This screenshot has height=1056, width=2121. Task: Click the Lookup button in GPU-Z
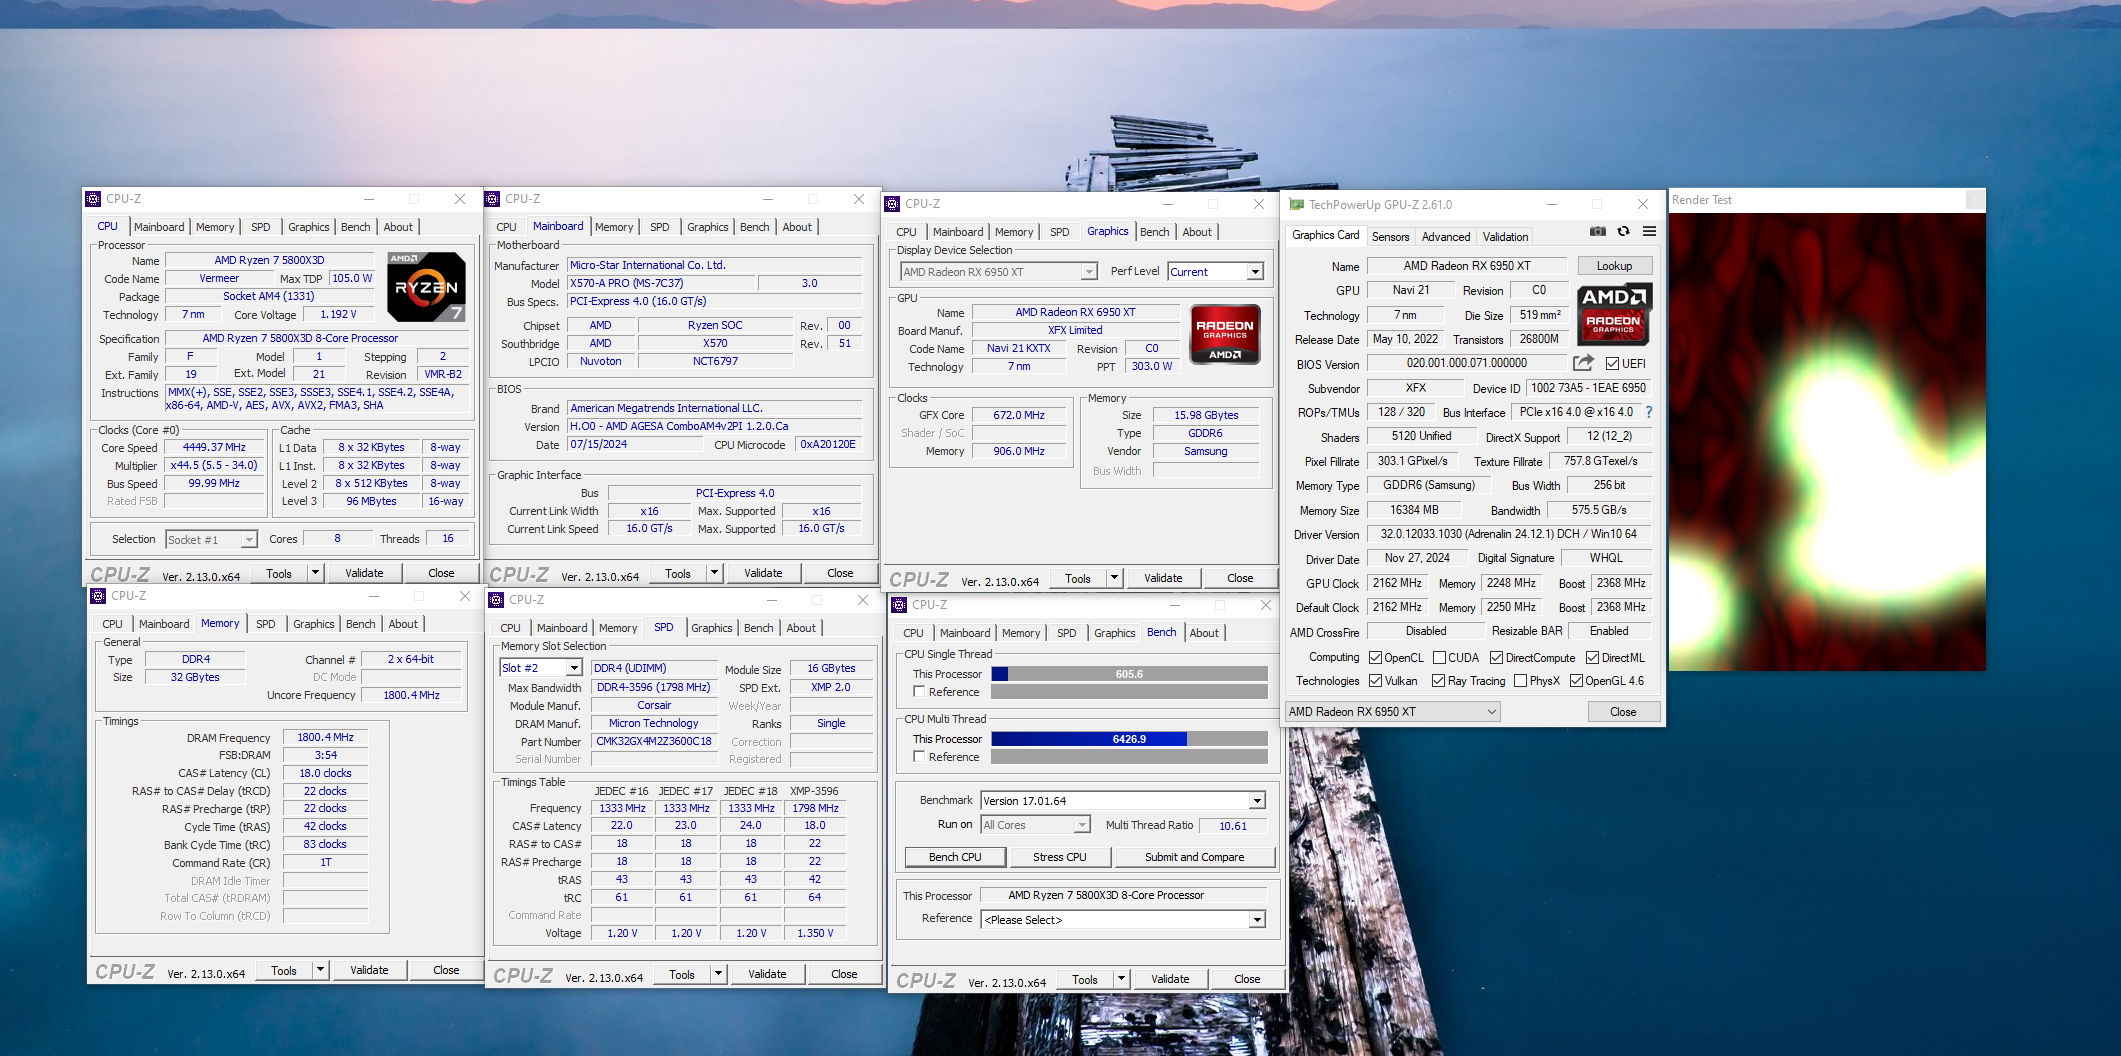(1614, 266)
